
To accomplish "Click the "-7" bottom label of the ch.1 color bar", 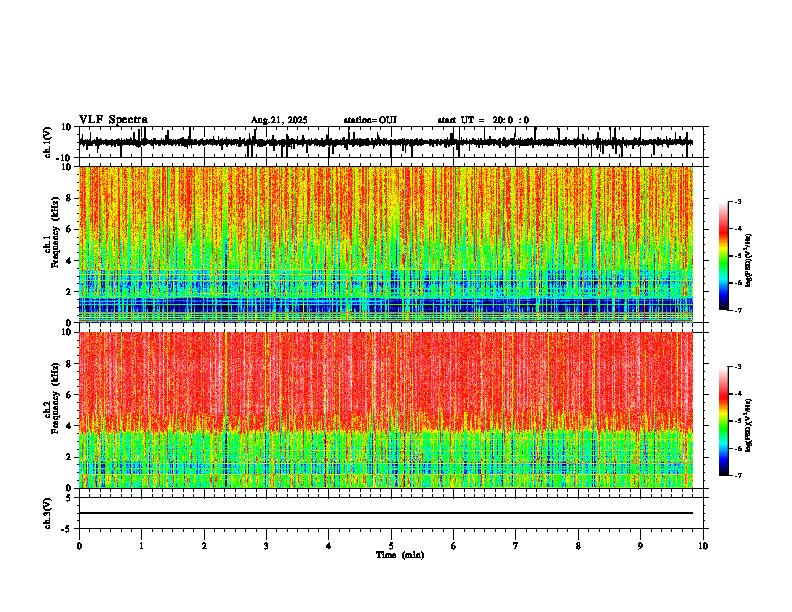I will pos(737,310).
